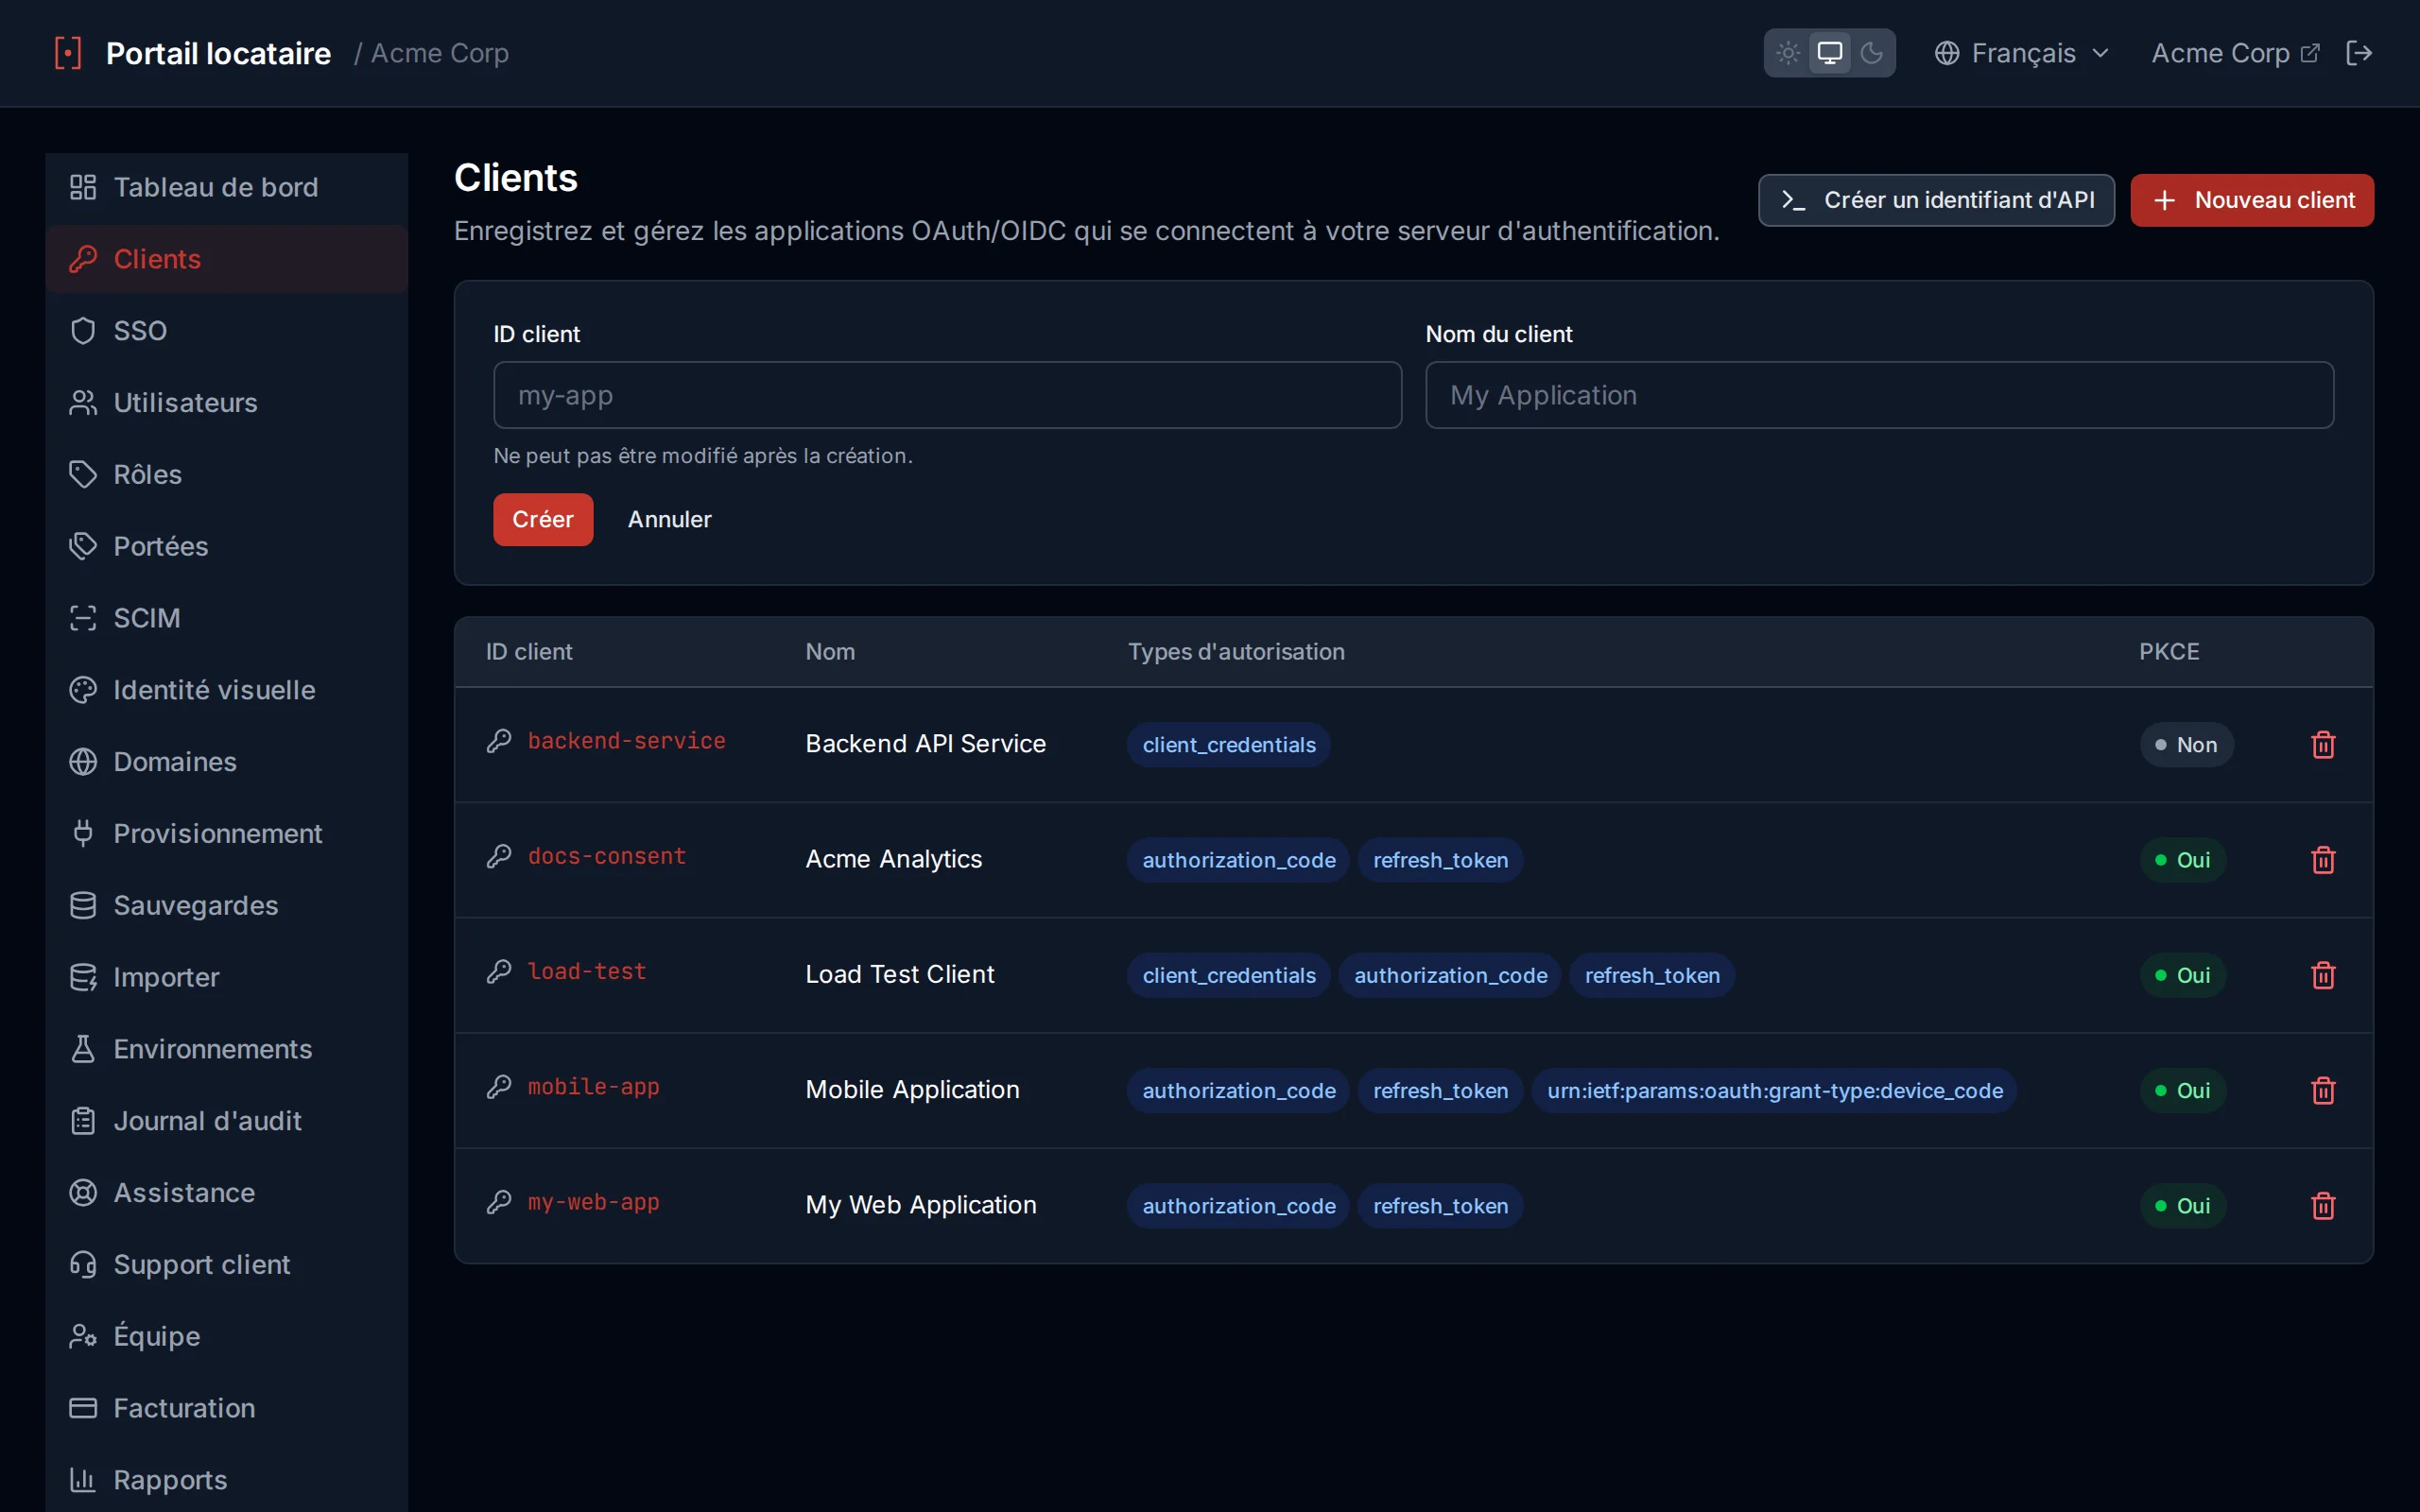
Task: Delete the load-test client trash icon
Action: pyautogui.click(x=2323, y=975)
